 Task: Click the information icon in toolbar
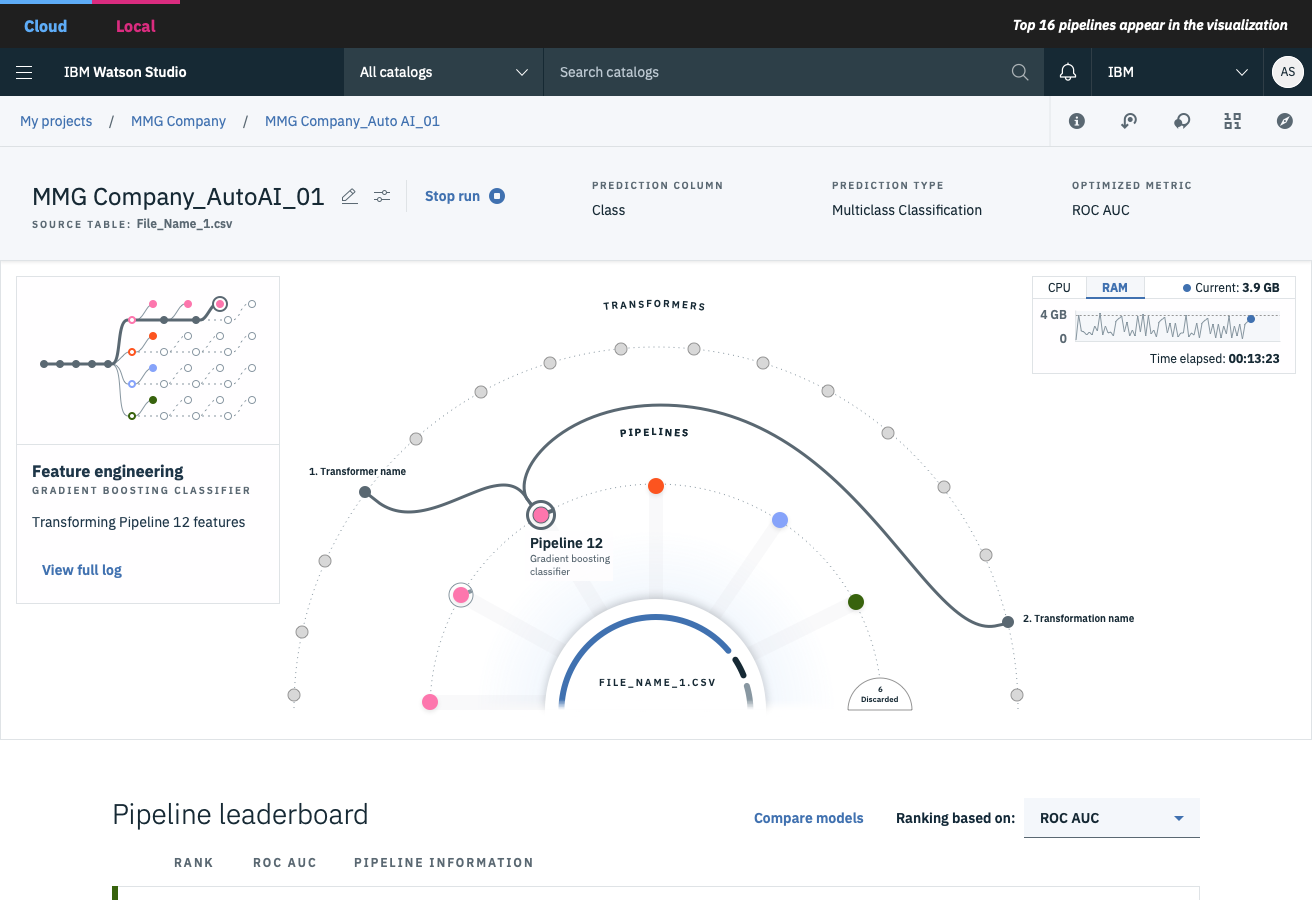pyautogui.click(x=1077, y=121)
